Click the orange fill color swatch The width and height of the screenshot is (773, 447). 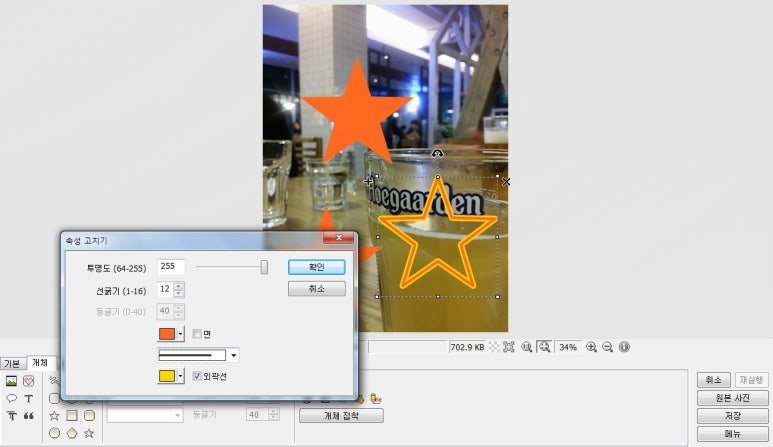tap(167, 334)
